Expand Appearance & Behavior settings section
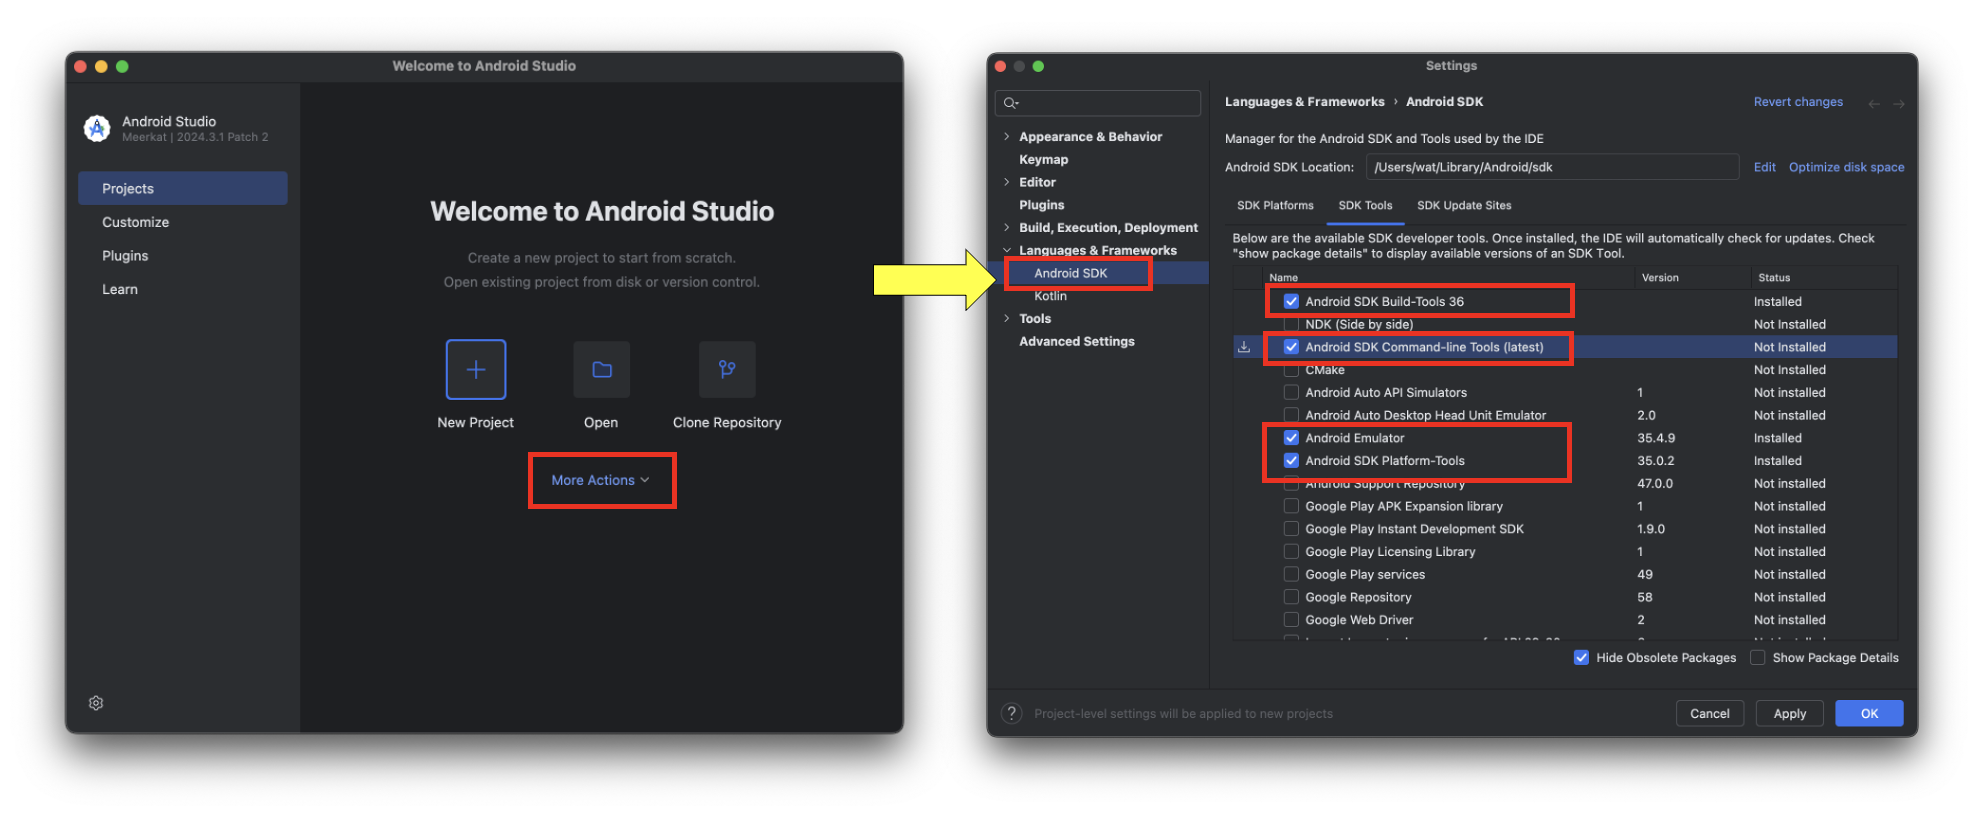Image resolution: width=1972 pixels, height=824 pixels. coord(1006,136)
